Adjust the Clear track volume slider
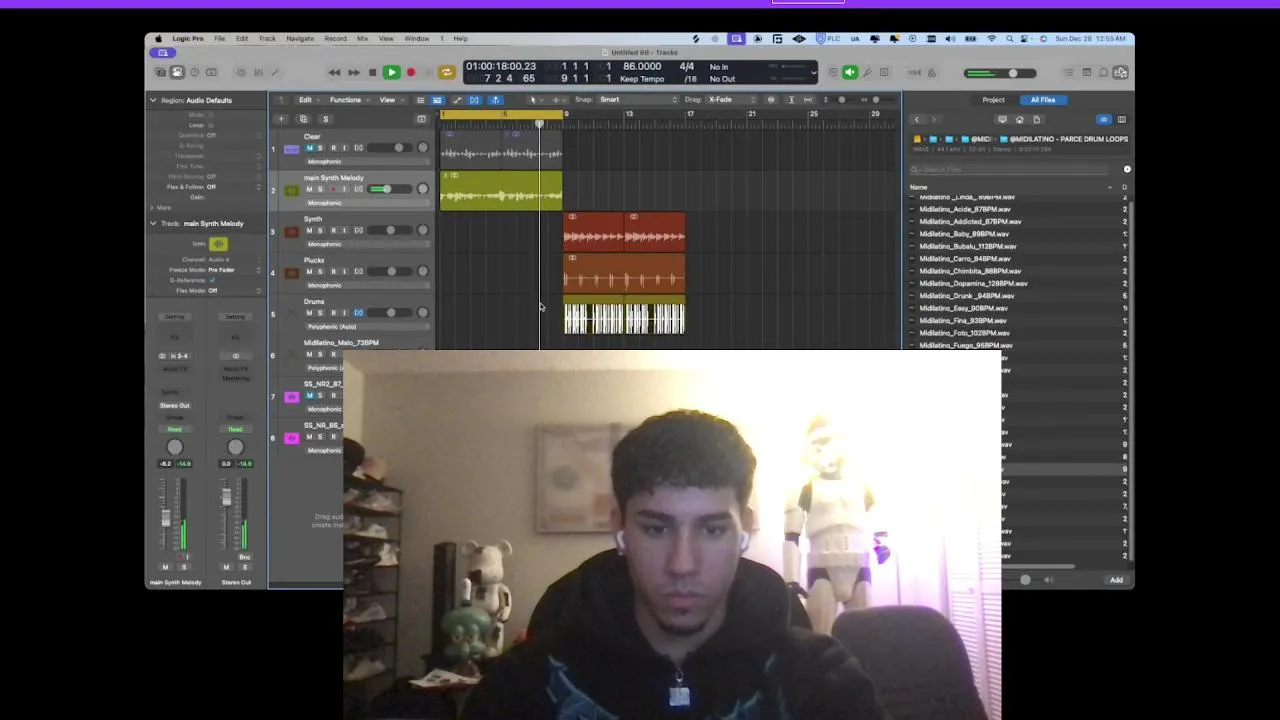This screenshot has height=720, width=1280. [390, 148]
